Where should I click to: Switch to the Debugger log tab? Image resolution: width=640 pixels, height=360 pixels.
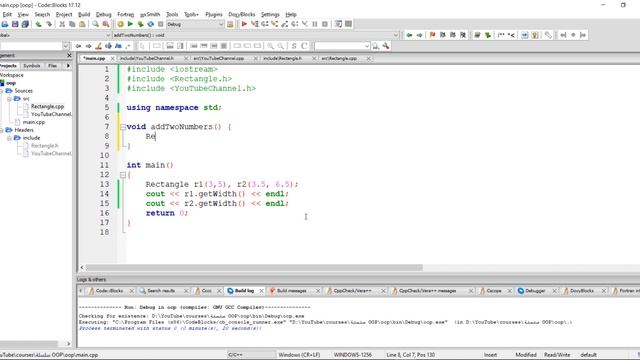coord(535,291)
